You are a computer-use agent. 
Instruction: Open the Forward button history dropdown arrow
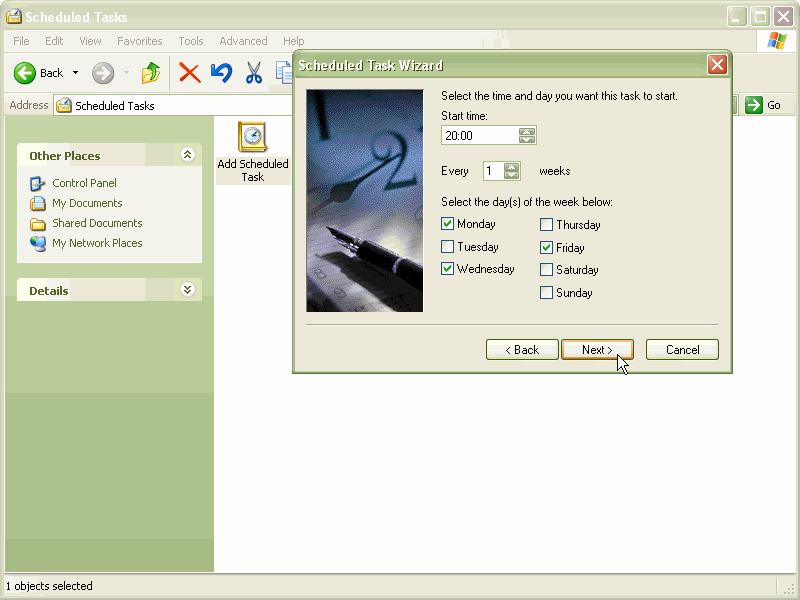(x=127, y=73)
